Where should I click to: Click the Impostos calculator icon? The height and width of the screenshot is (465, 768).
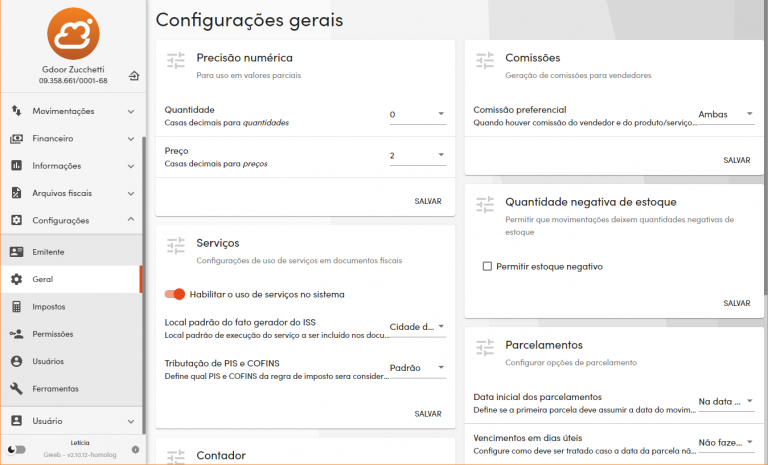coord(16,307)
